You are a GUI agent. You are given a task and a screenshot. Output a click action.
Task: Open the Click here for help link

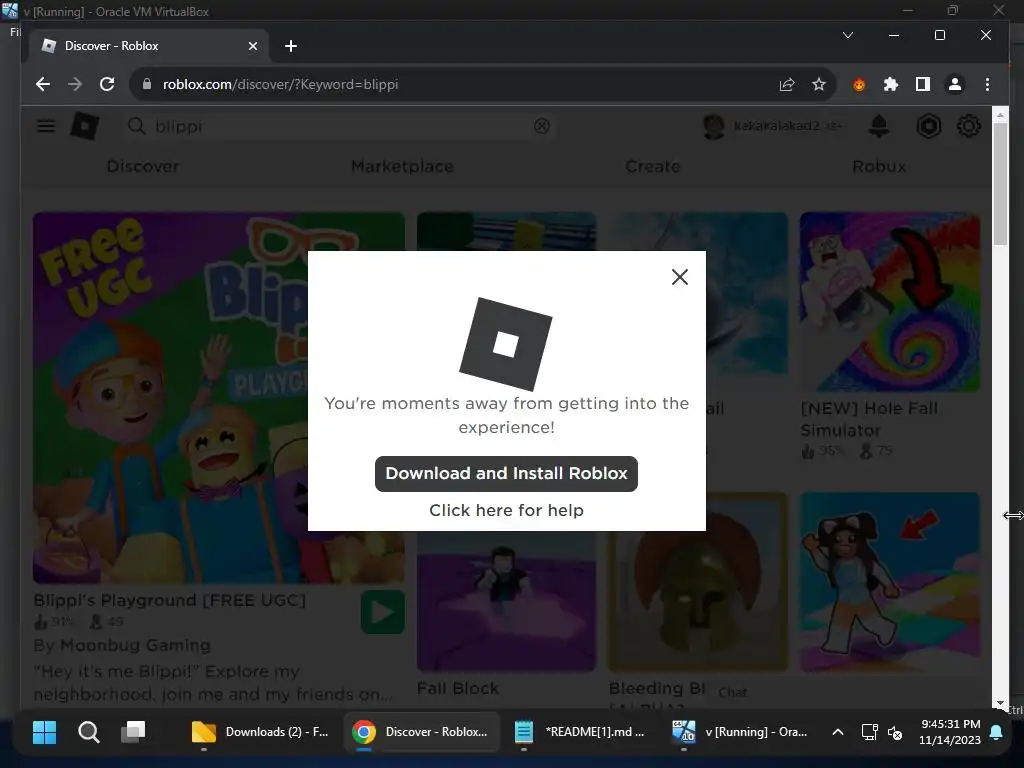[506, 510]
